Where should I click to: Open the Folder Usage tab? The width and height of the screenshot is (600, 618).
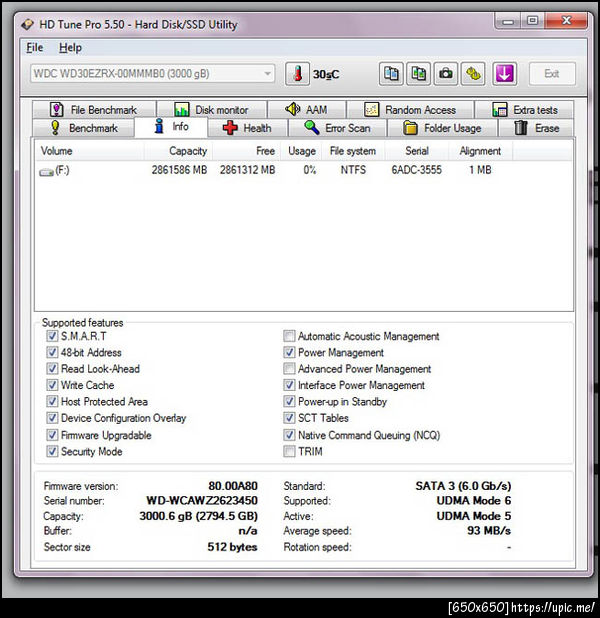tap(442, 128)
